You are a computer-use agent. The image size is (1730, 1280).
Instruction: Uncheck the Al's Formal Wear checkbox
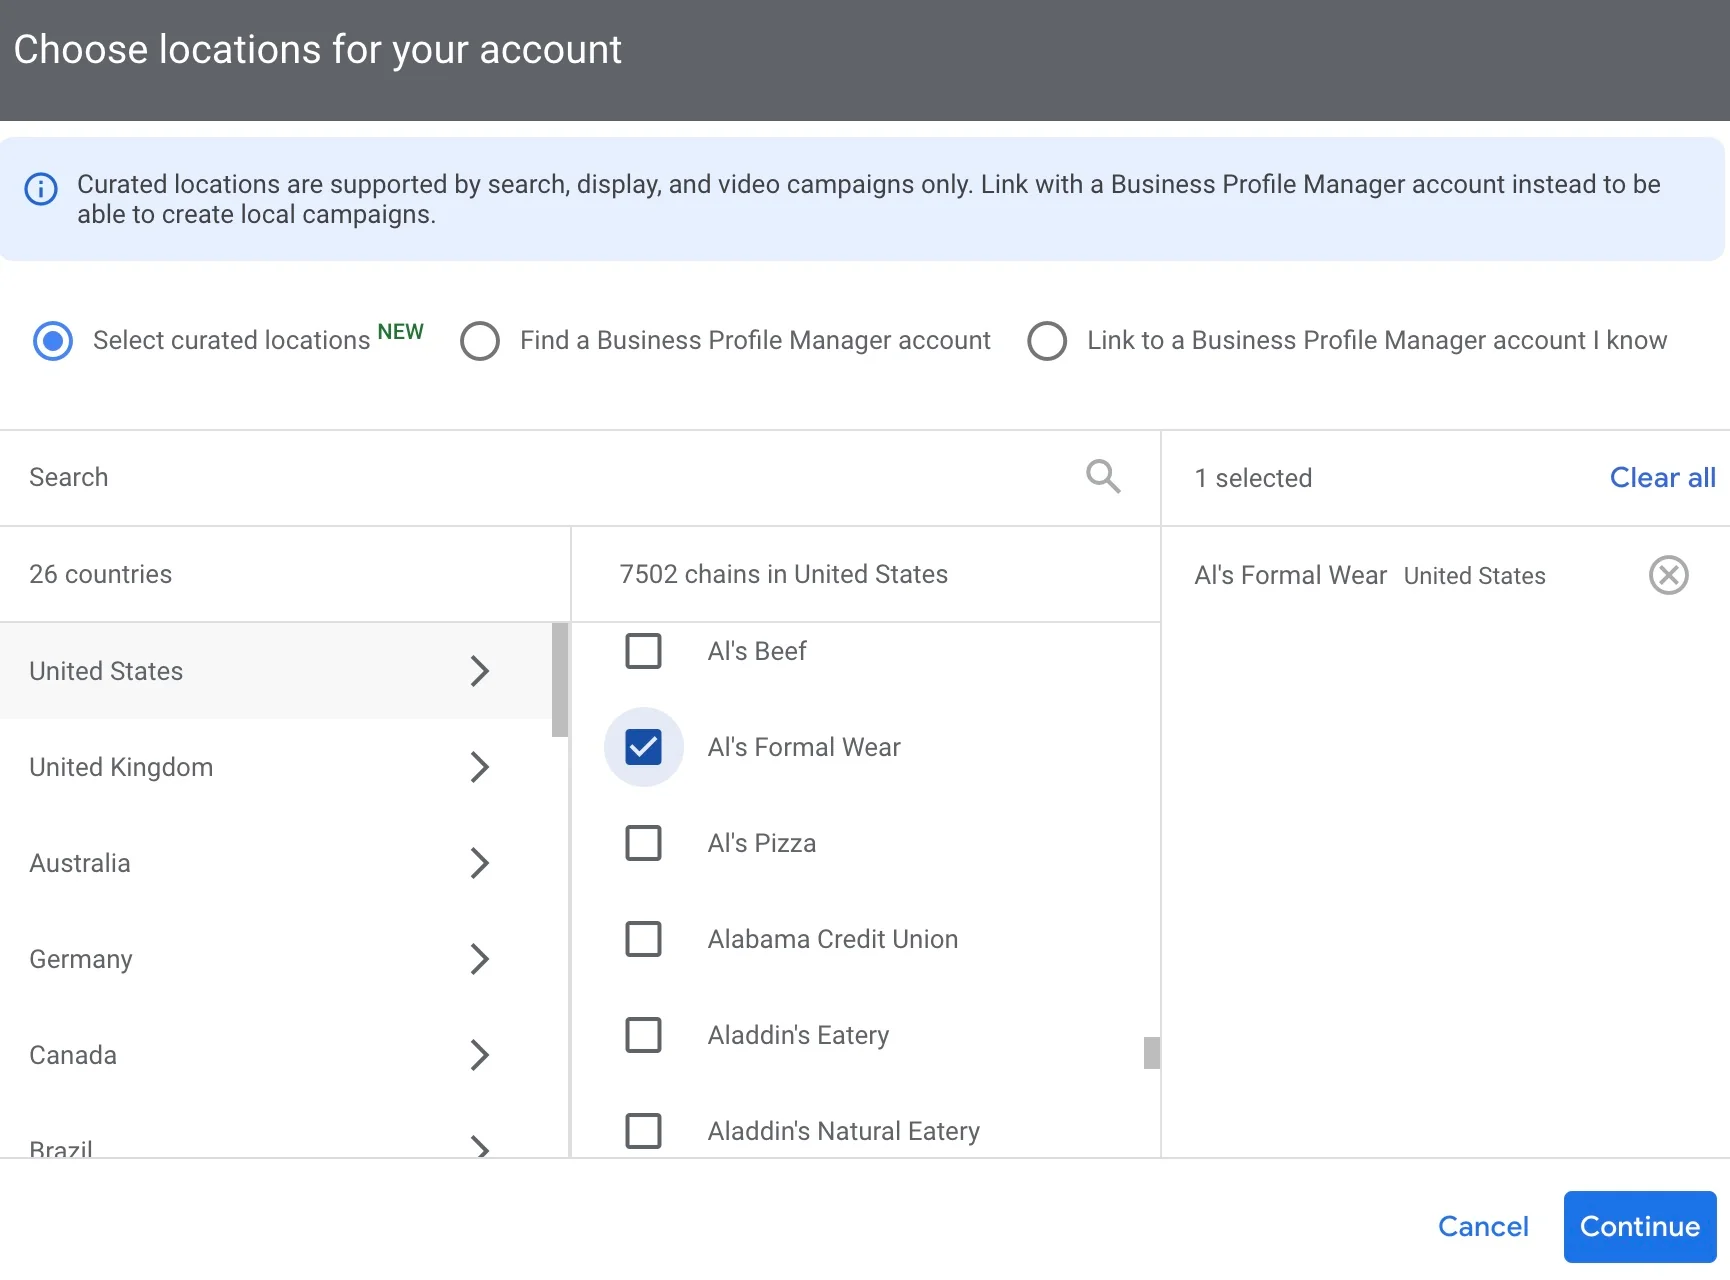(643, 747)
